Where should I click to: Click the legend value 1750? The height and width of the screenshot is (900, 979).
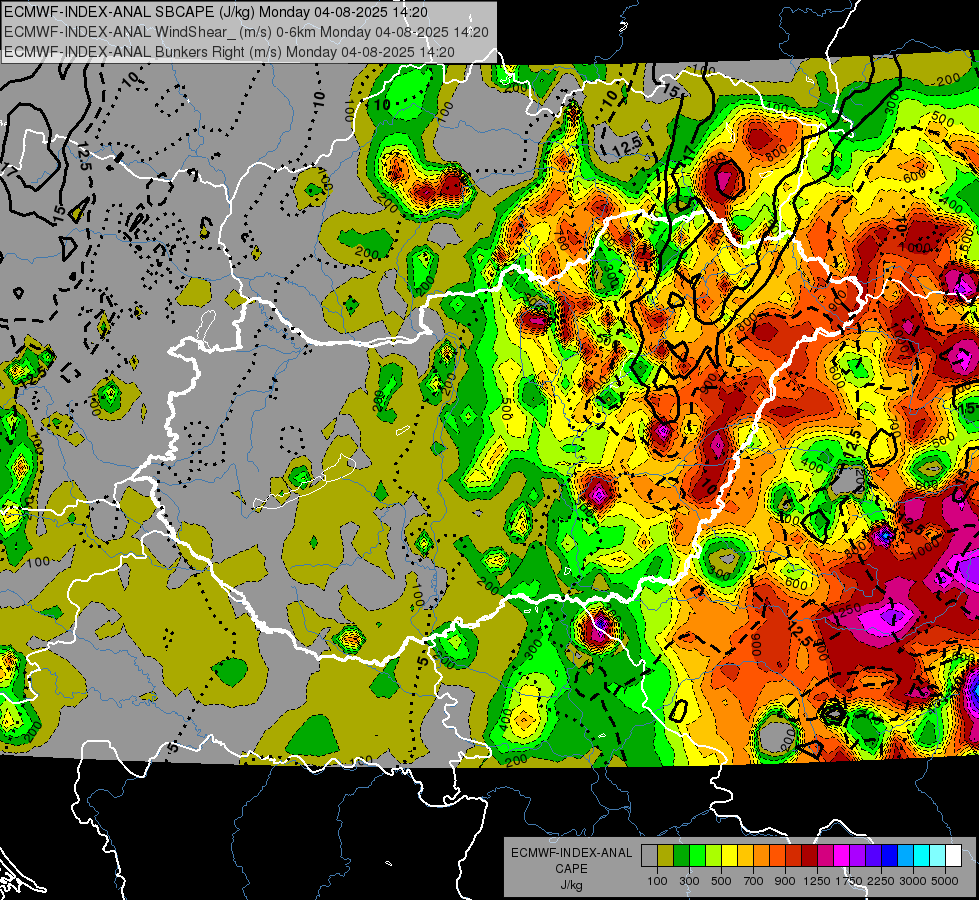(849, 881)
